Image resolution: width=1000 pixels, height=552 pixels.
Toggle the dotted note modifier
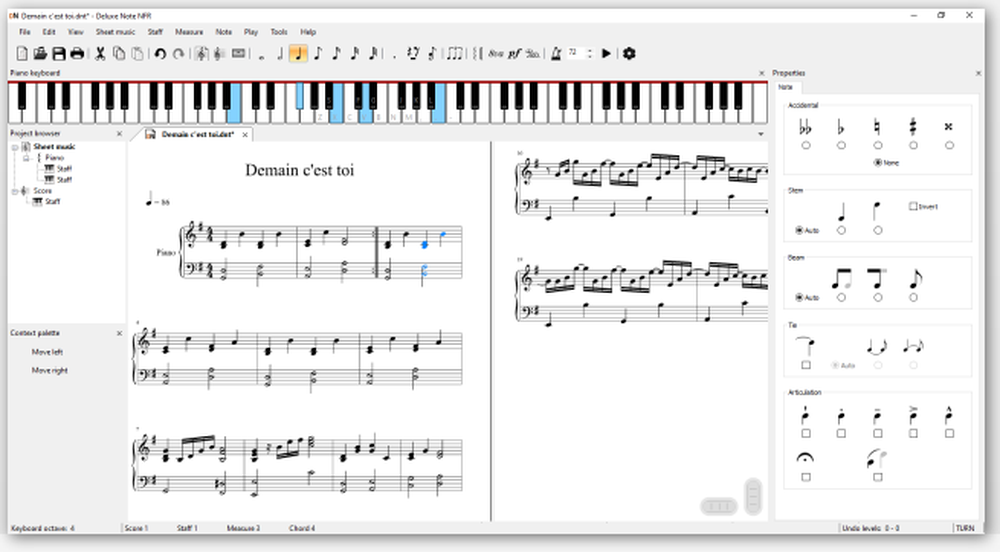coord(394,55)
